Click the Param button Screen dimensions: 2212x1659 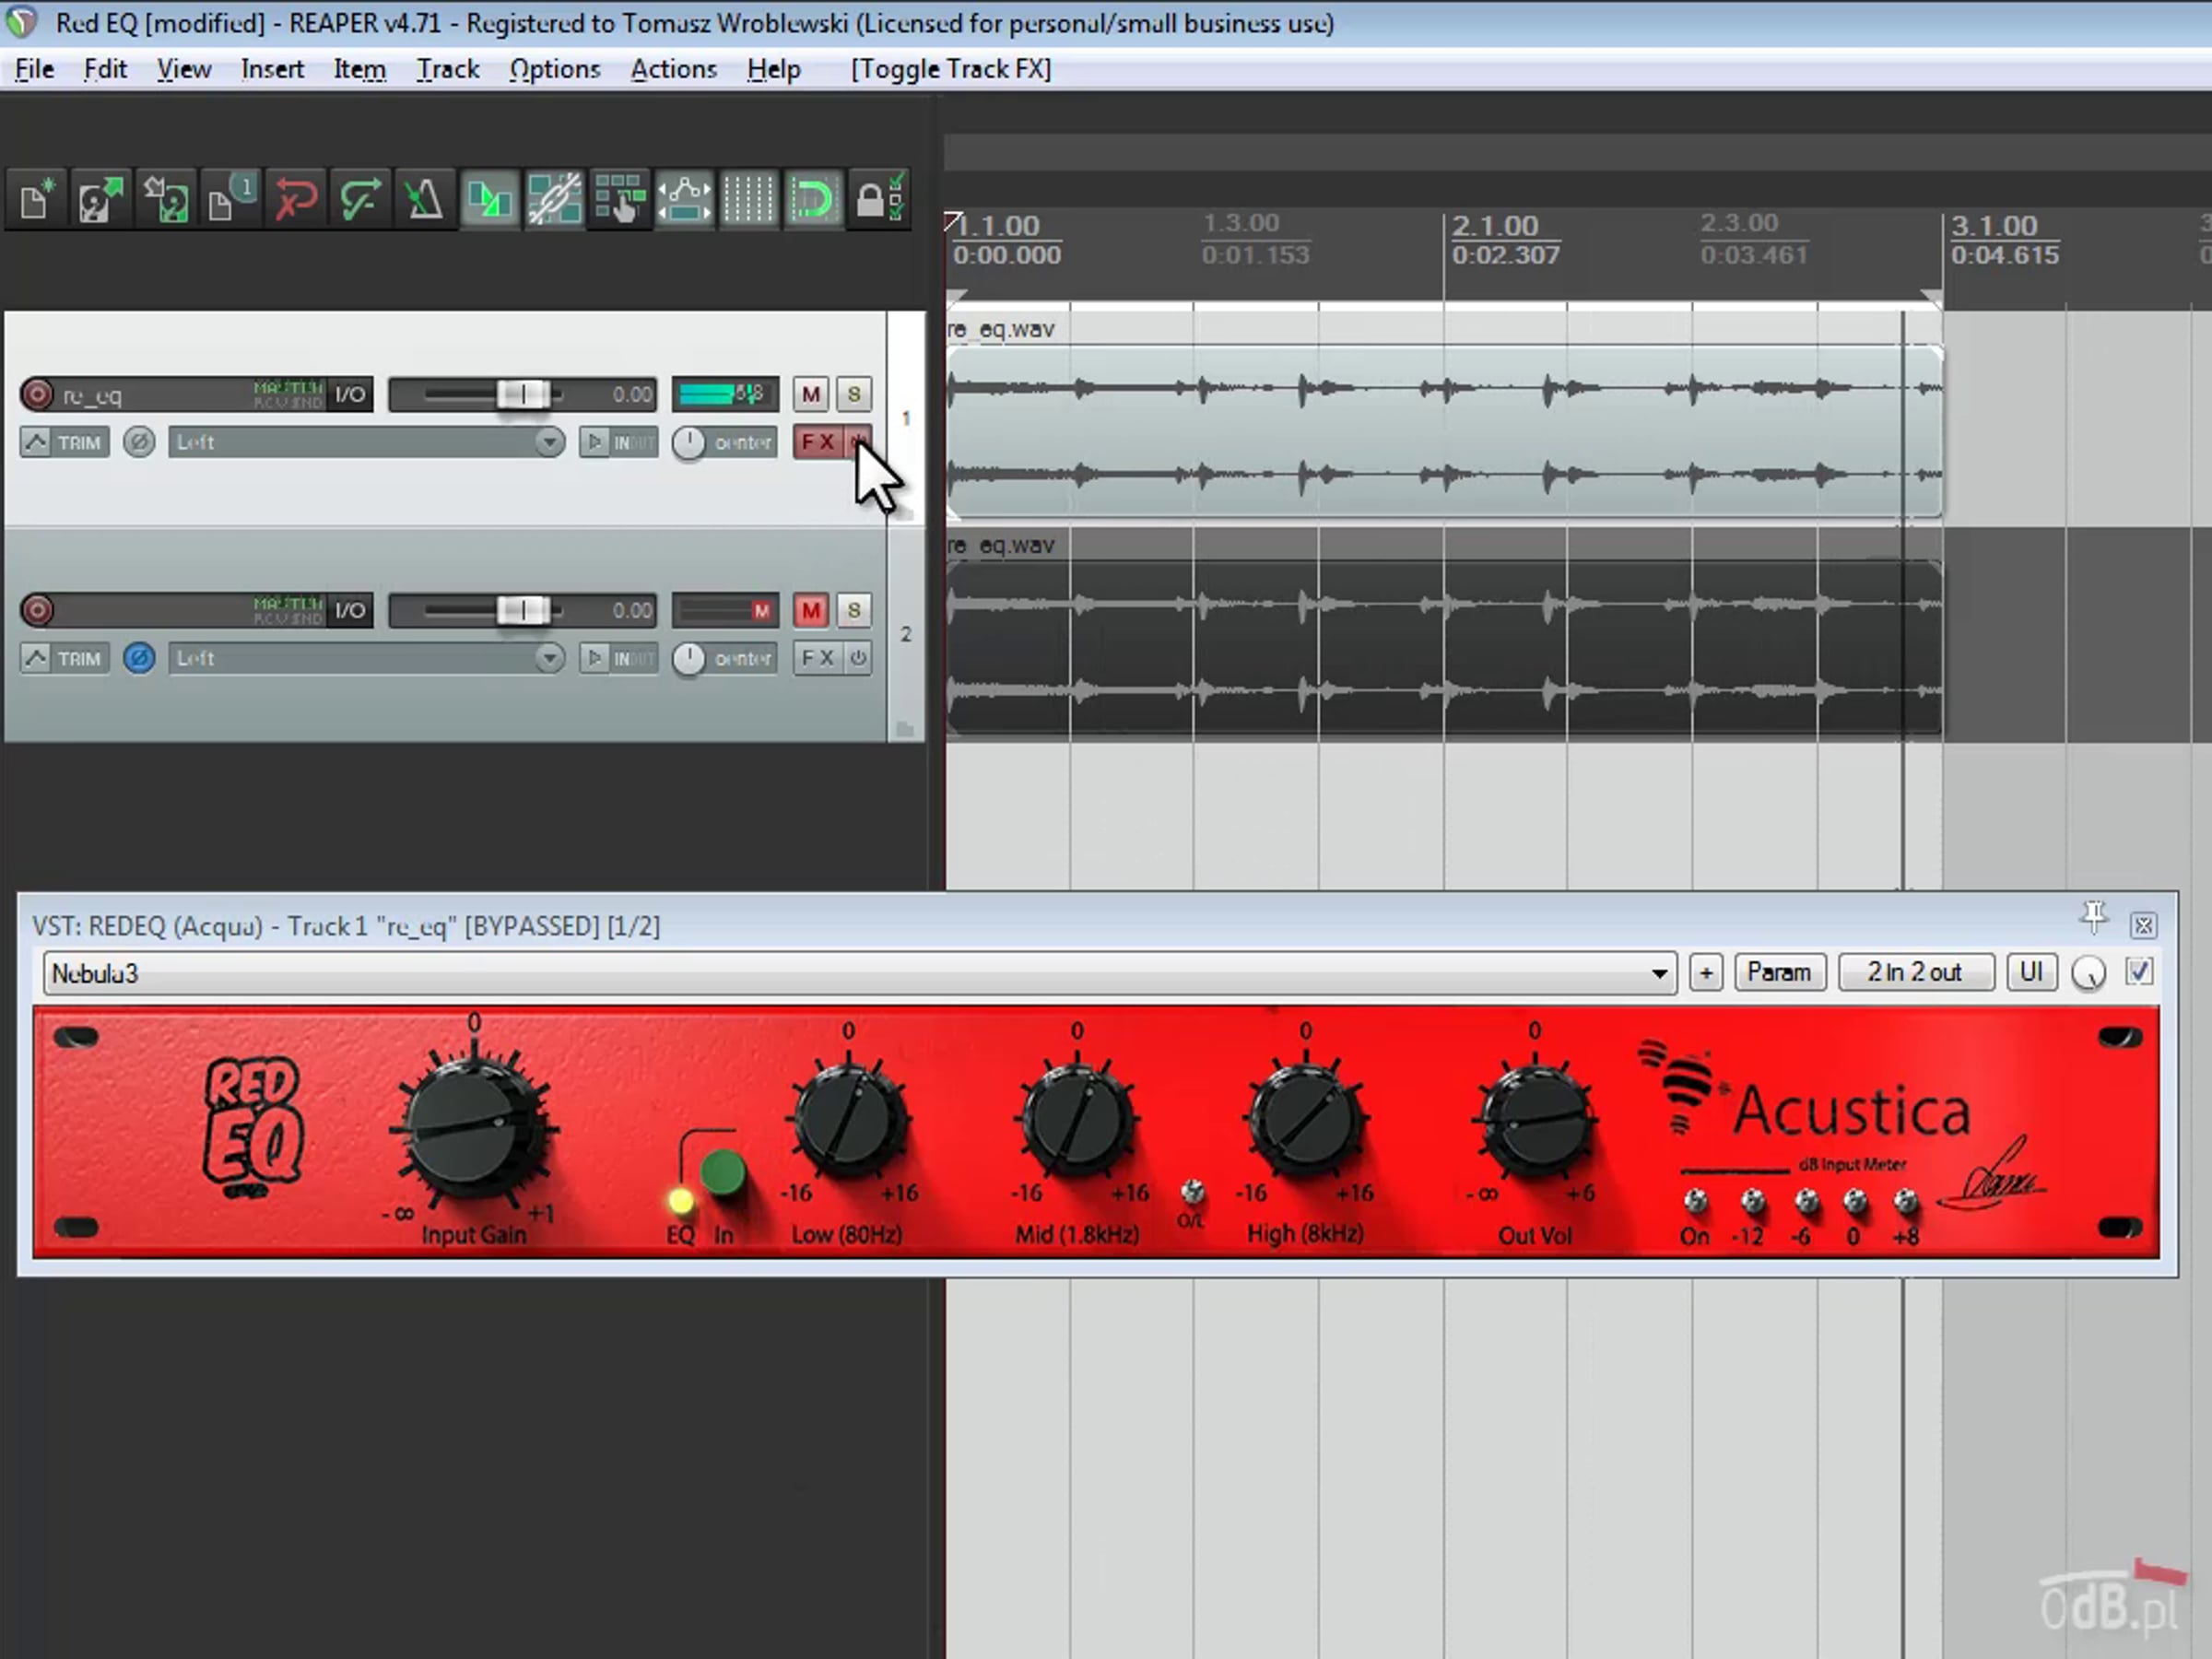point(1779,973)
